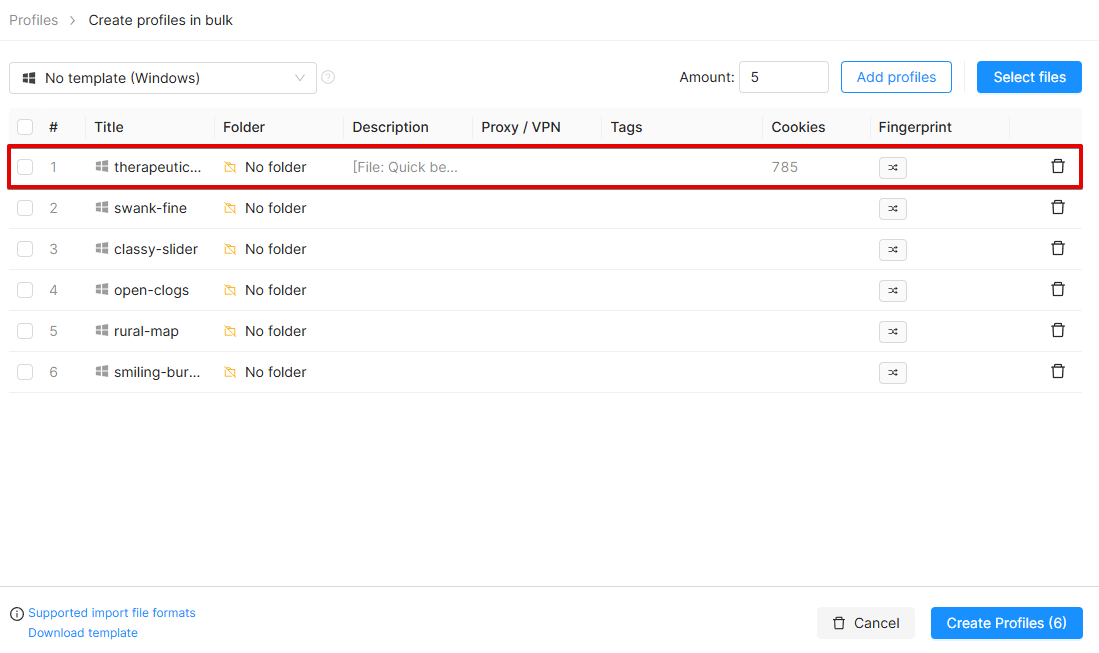This screenshot has width=1099, height=653.
Task: Randomize fingerprint for swank-fine profile
Action: [x=892, y=209]
